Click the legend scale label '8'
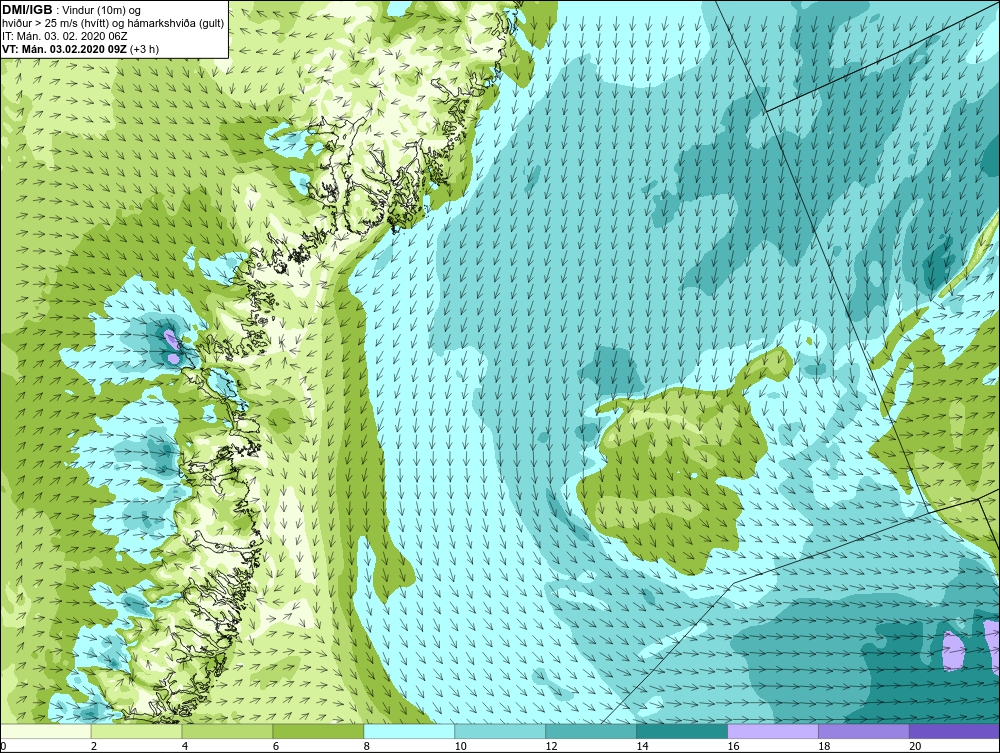Viewport: 1000px width, 753px height. point(366,746)
